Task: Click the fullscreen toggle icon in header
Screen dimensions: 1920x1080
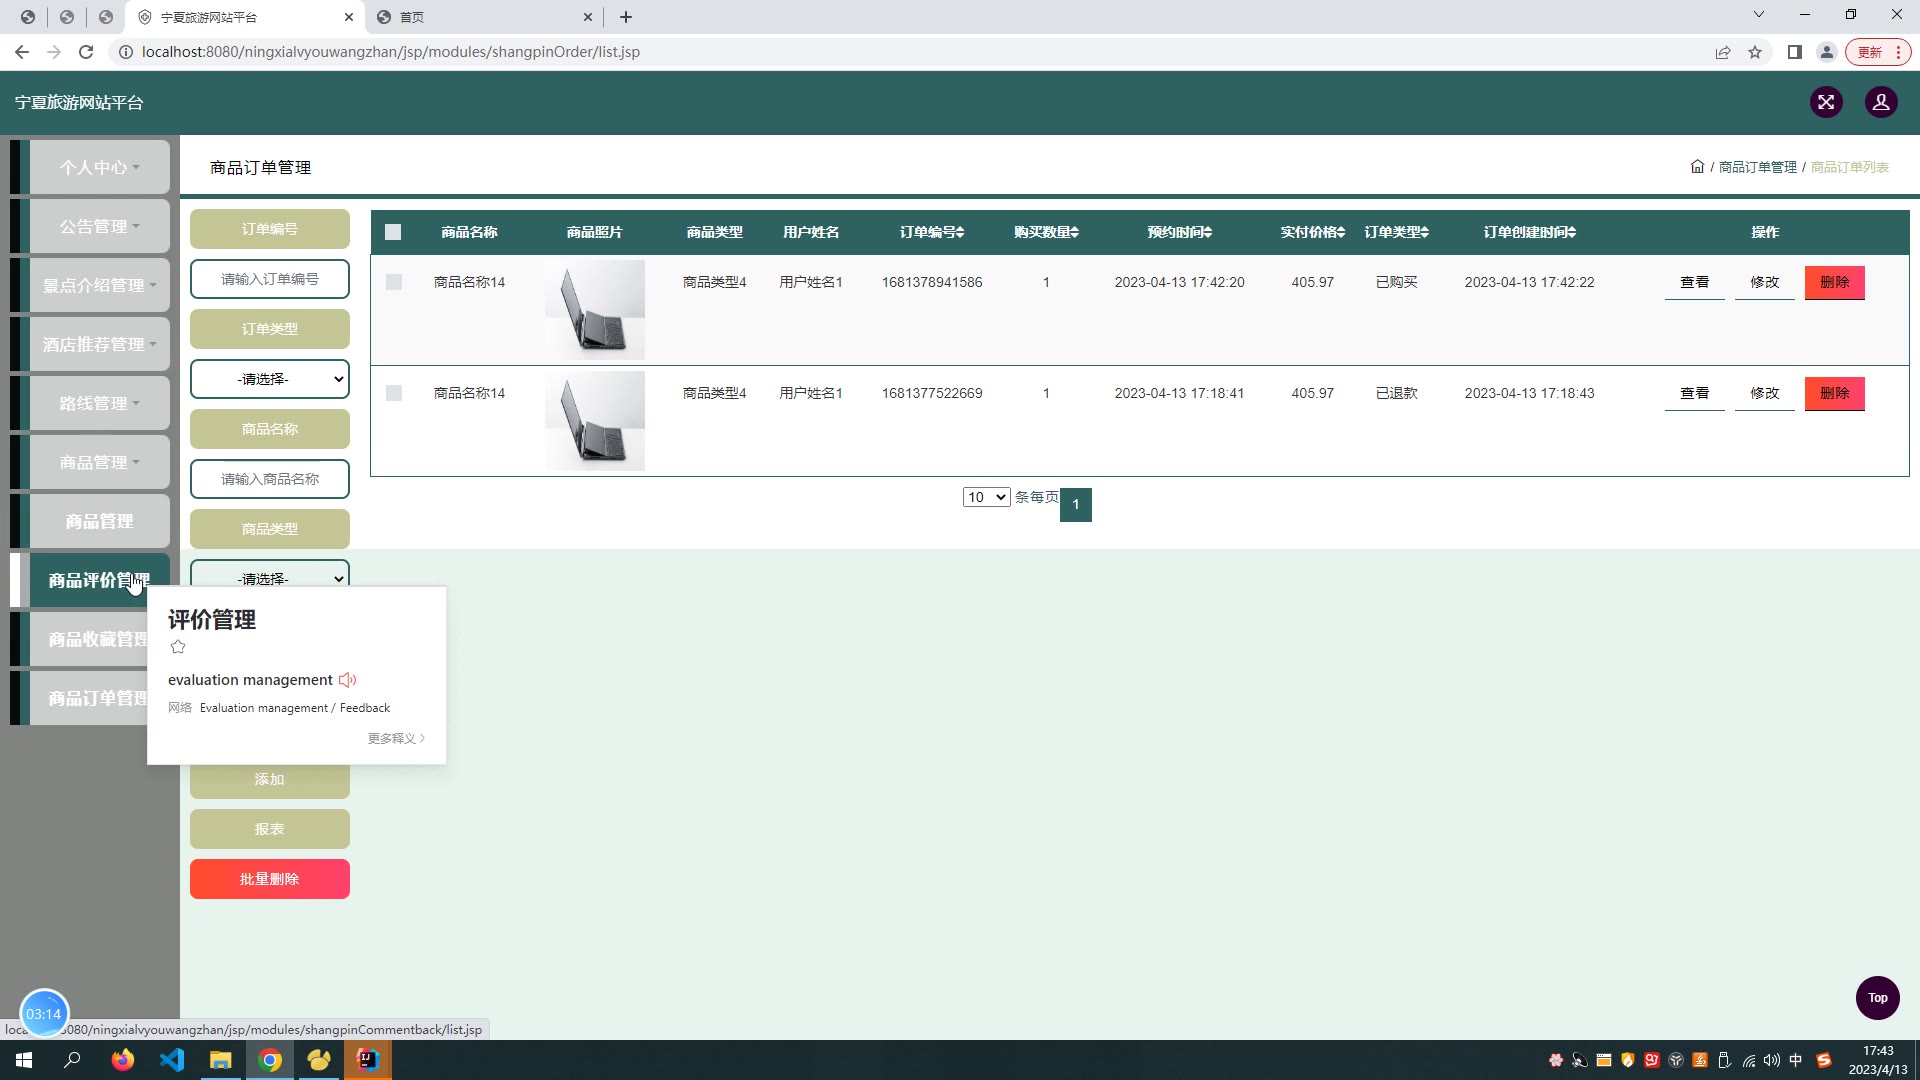Action: pyautogui.click(x=1826, y=102)
